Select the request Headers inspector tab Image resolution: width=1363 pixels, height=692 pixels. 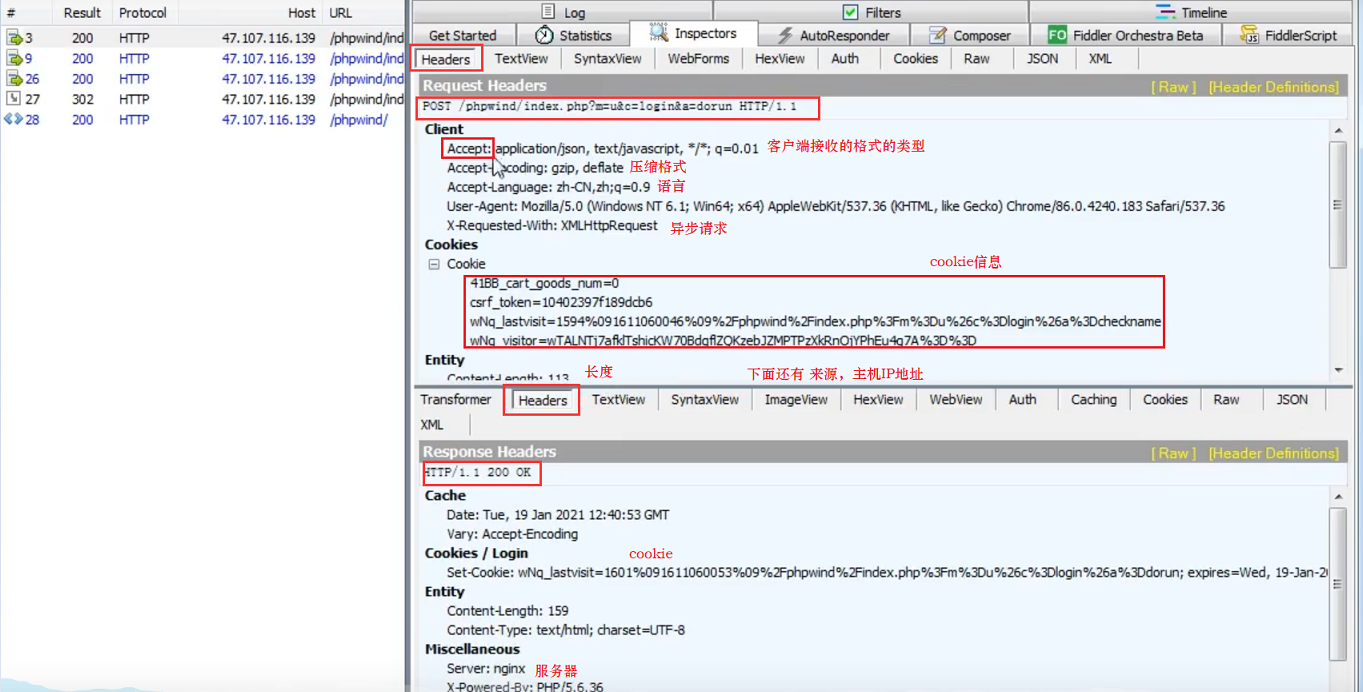click(446, 59)
